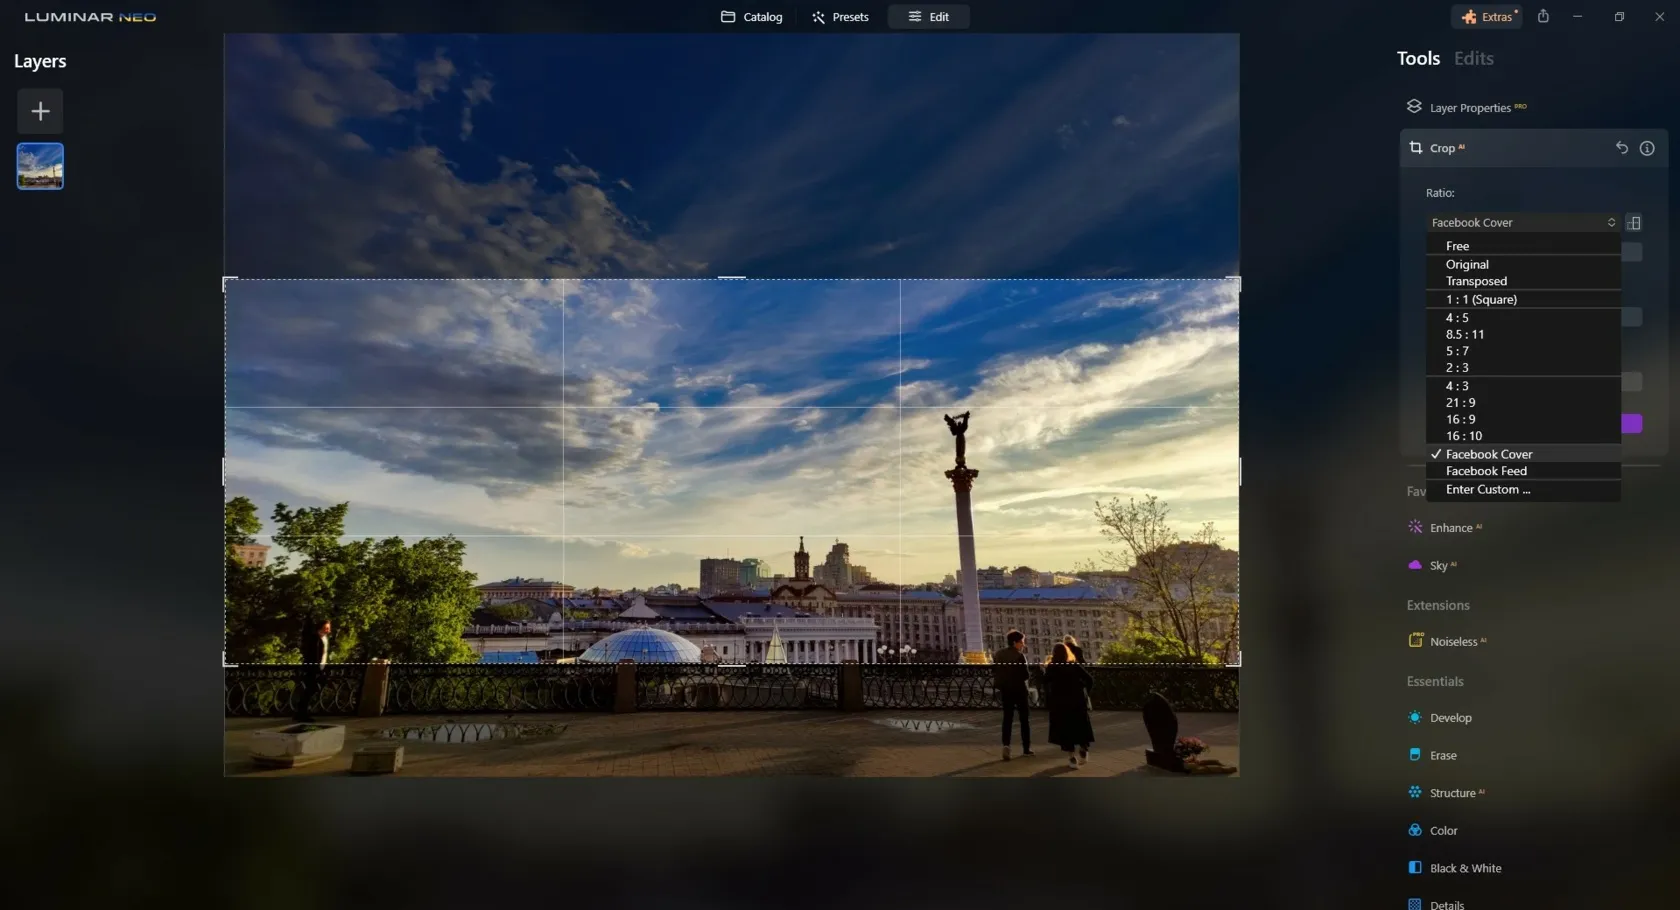Open the Ratio dropdown
This screenshot has height=910, width=1680.
coord(1521,222)
